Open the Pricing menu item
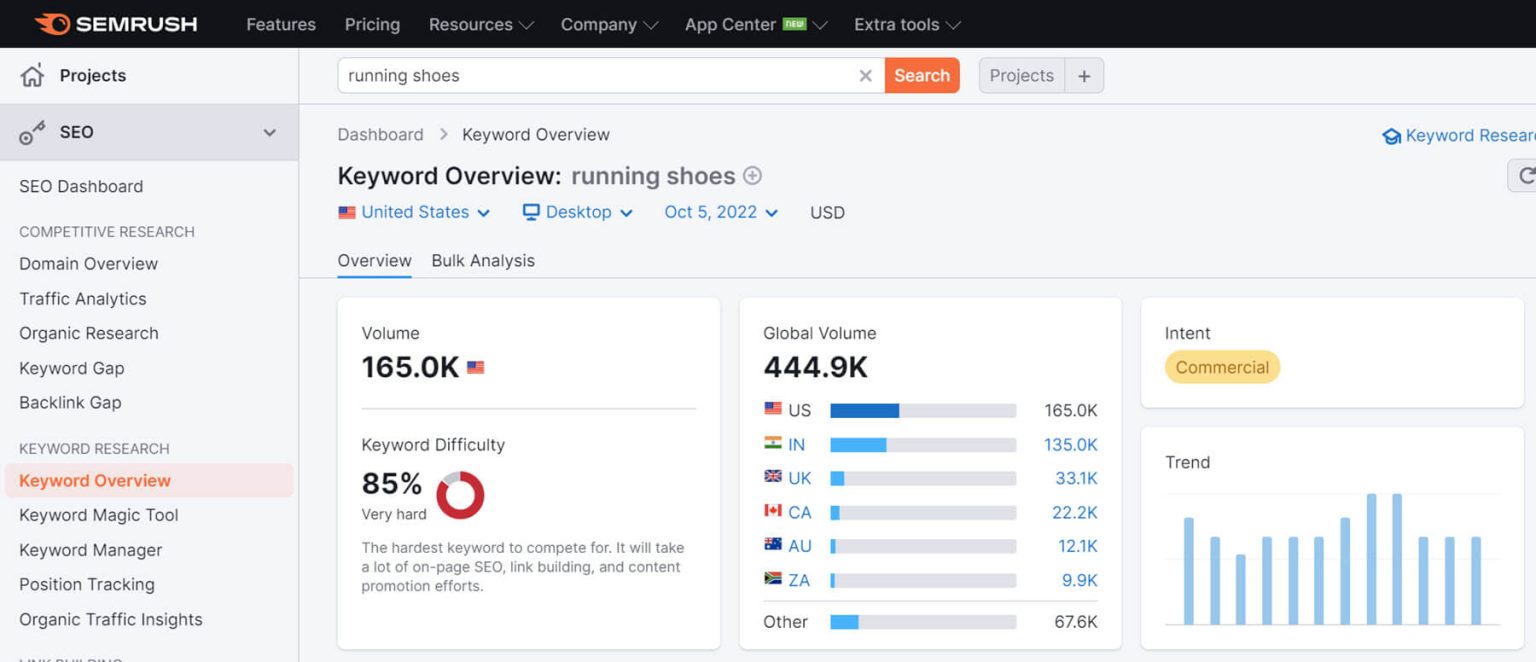Image resolution: width=1536 pixels, height=662 pixels. point(372,24)
